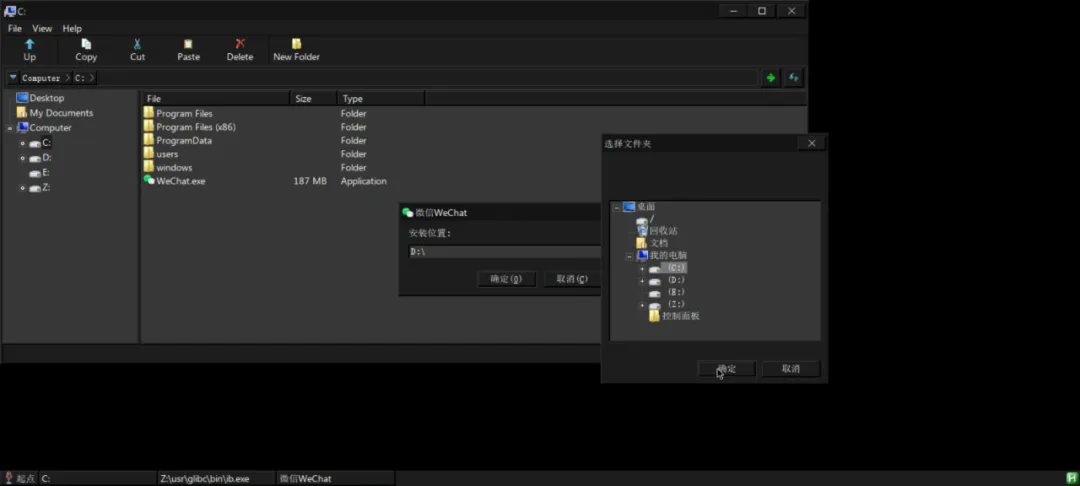Select the Program Files folder icon

pos(149,112)
